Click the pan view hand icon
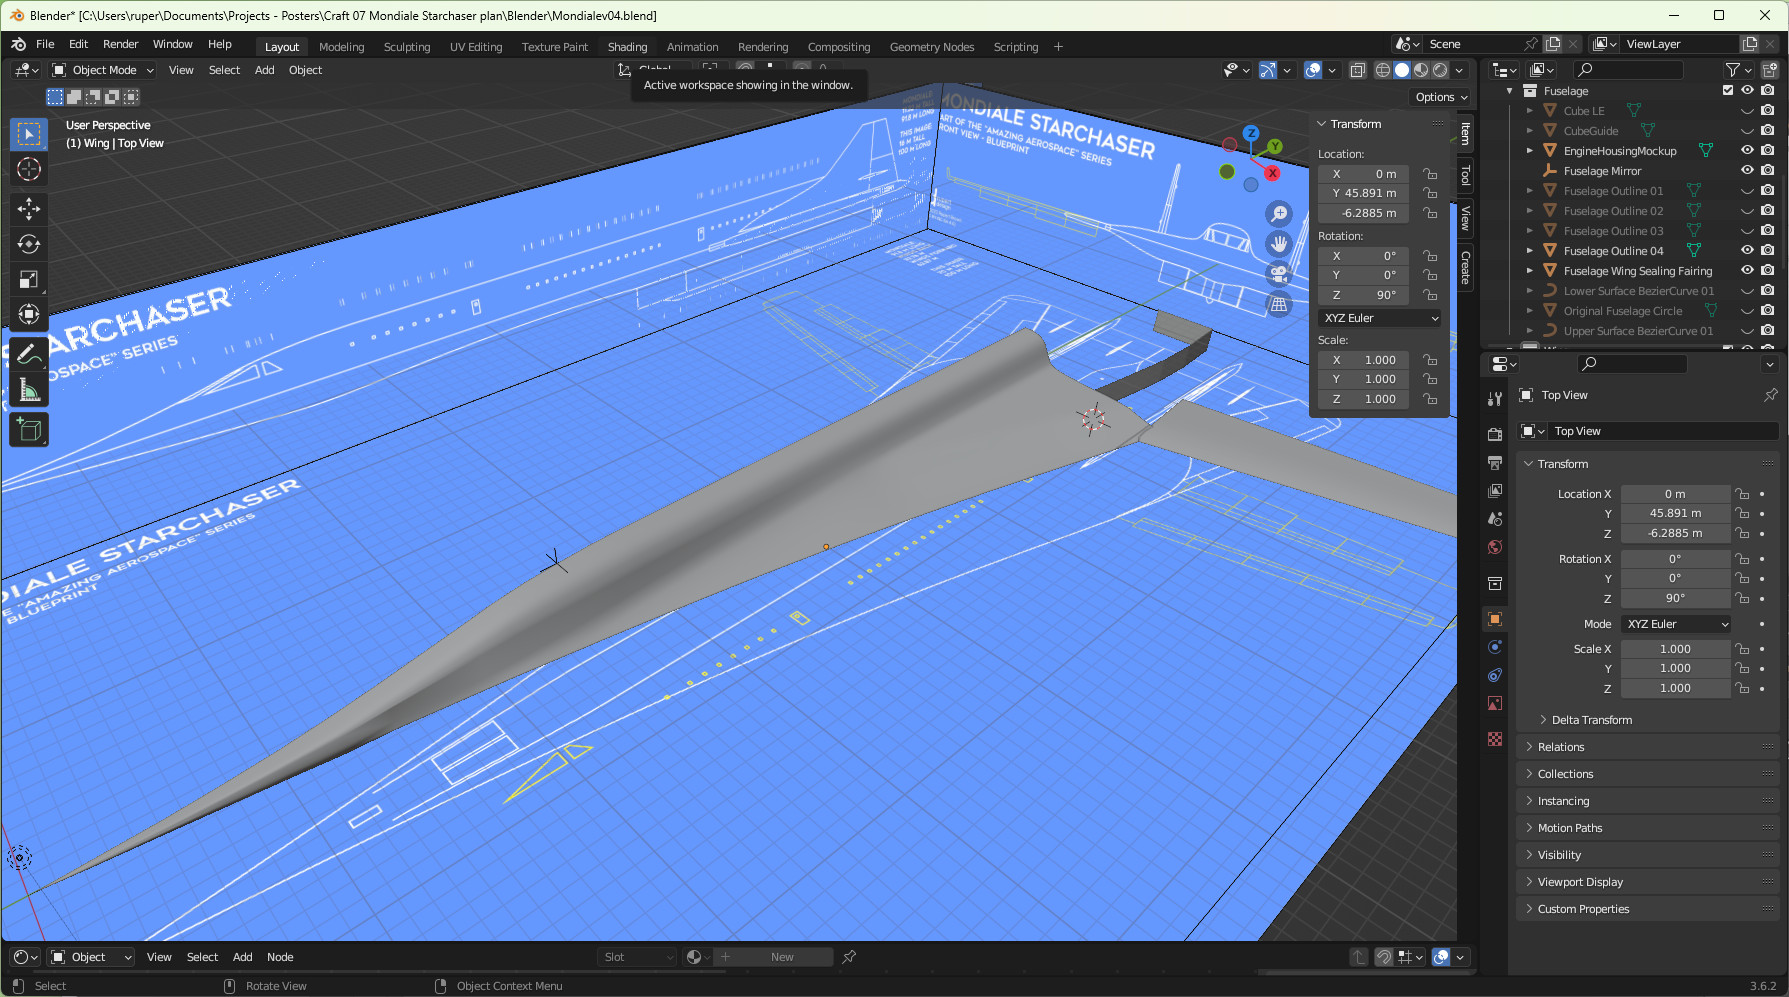Image resolution: width=1789 pixels, height=997 pixels. click(1279, 244)
